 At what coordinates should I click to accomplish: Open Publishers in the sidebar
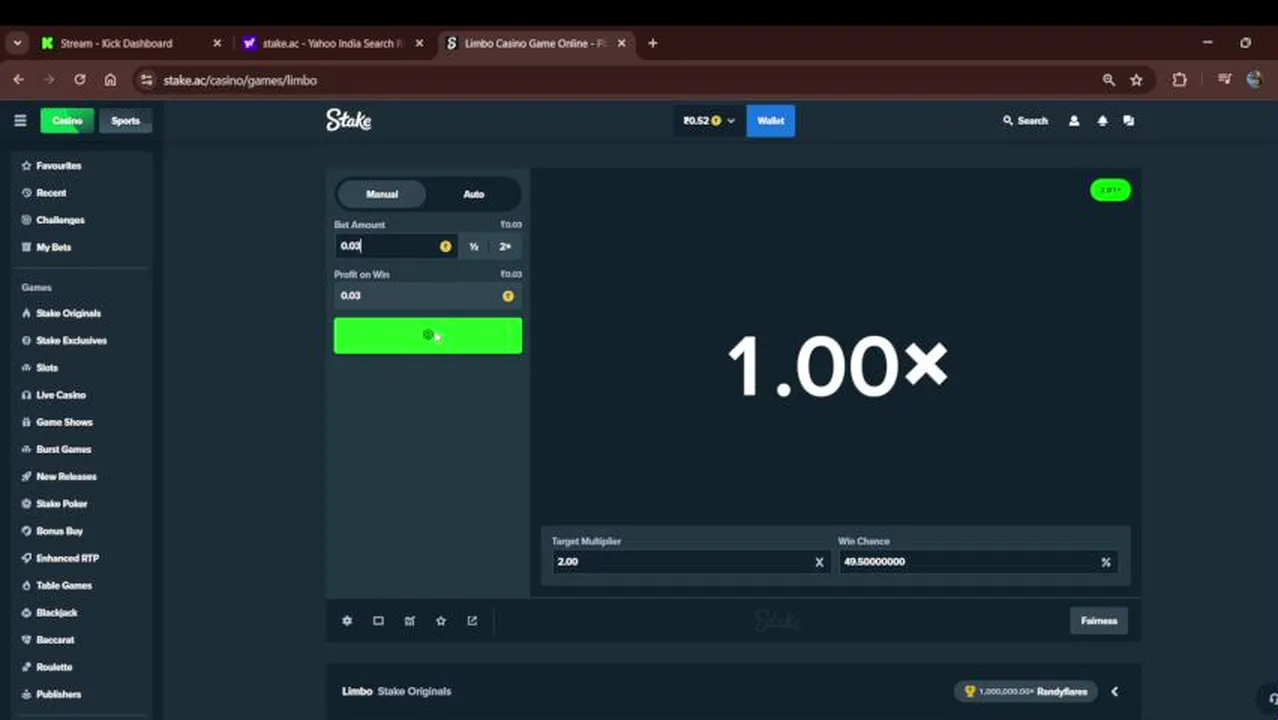coord(58,694)
